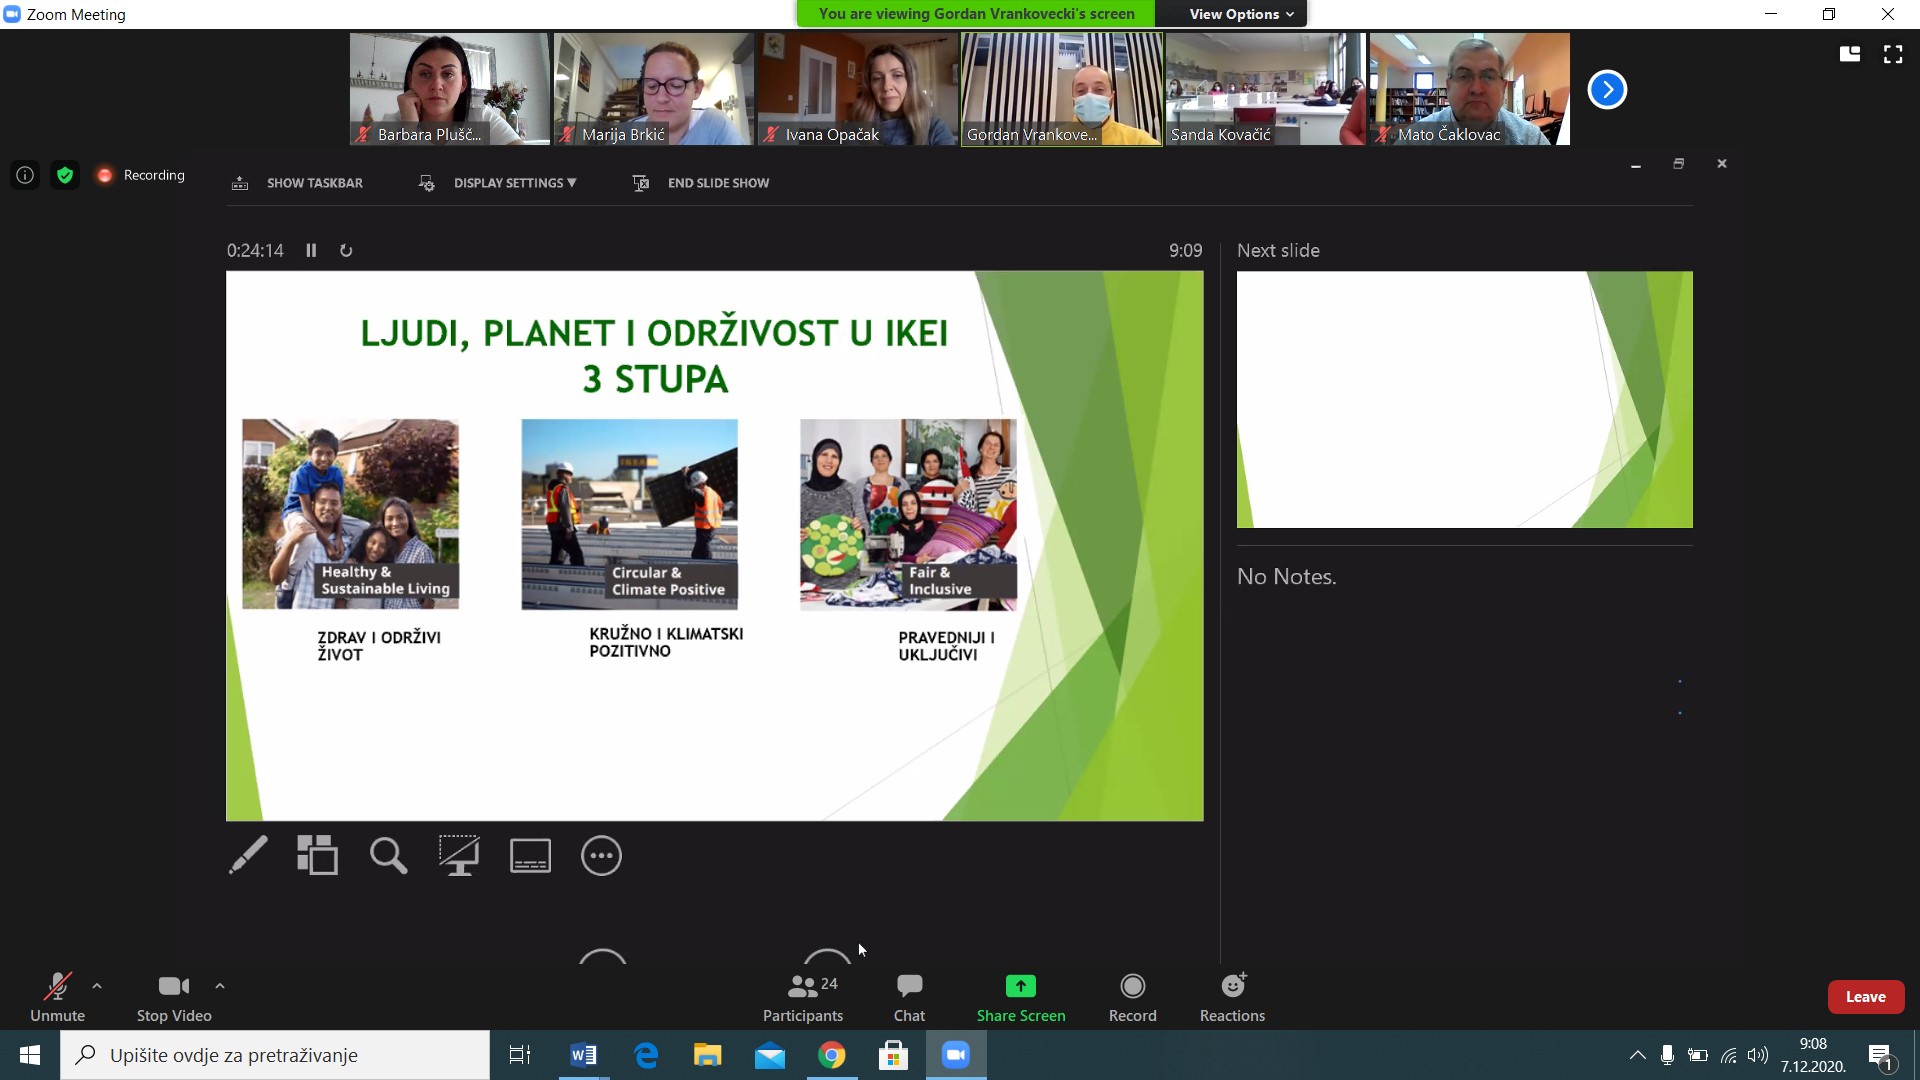1920x1080 pixels.
Task: Open Google Chrome from the taskbar
Action: 832,1055
